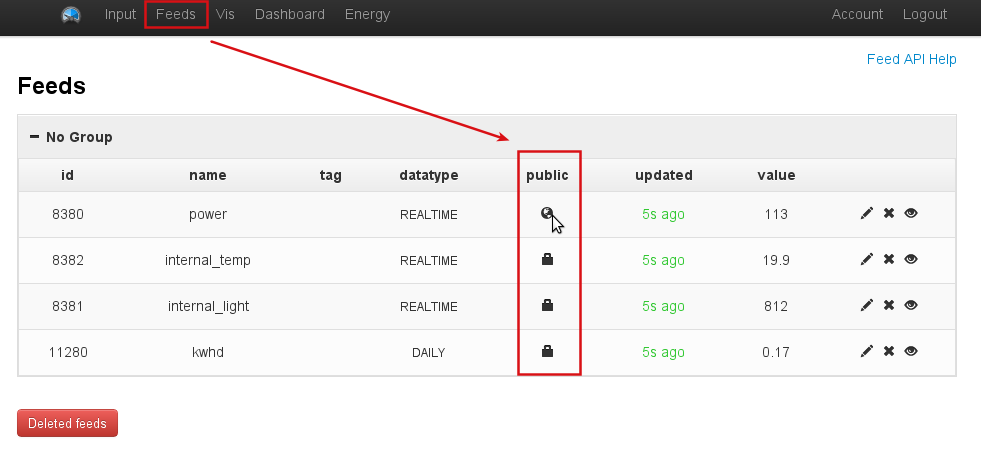Edit the internal_temp feed with pencil icon
The width and height of the screenshot is (981, 460).
[866, 260]
